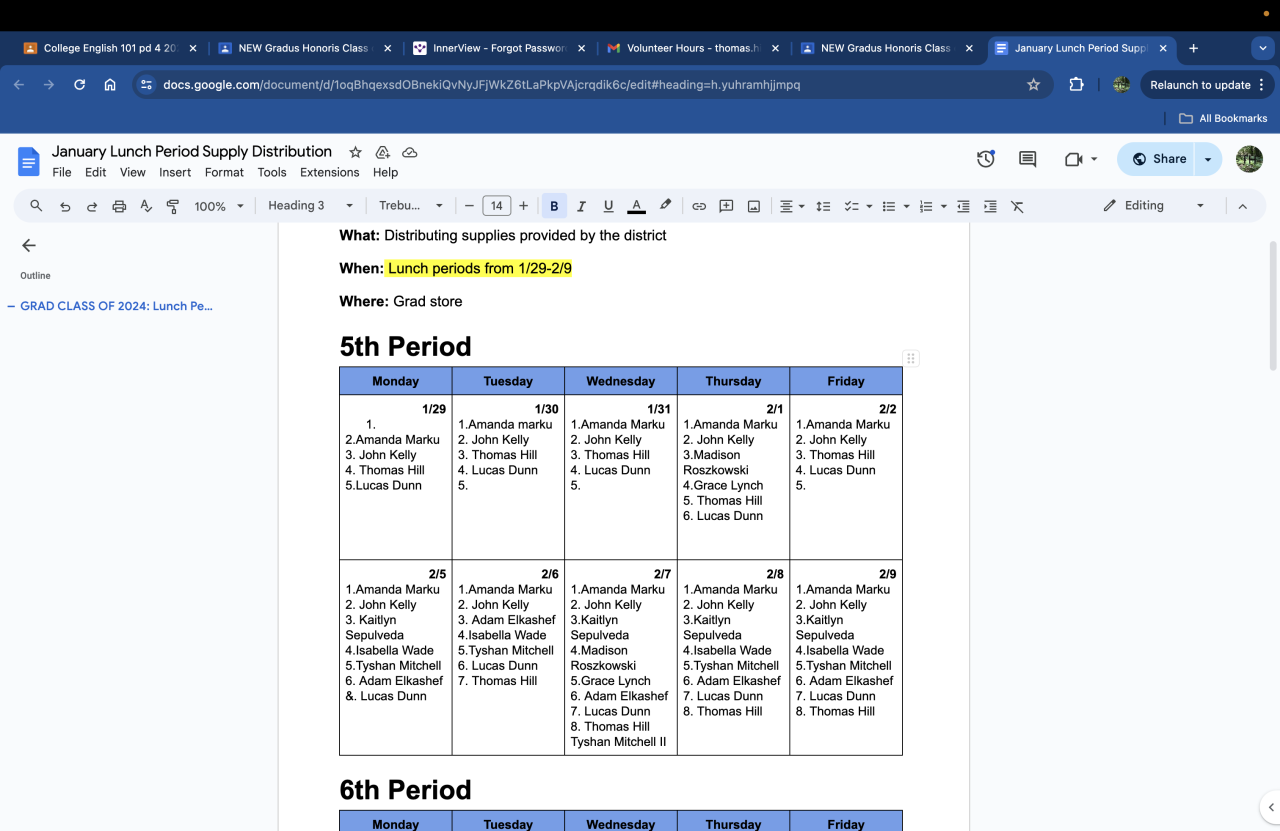Open the Share options dropdown arrow

pyautogui.click(x=1208, y=159)
